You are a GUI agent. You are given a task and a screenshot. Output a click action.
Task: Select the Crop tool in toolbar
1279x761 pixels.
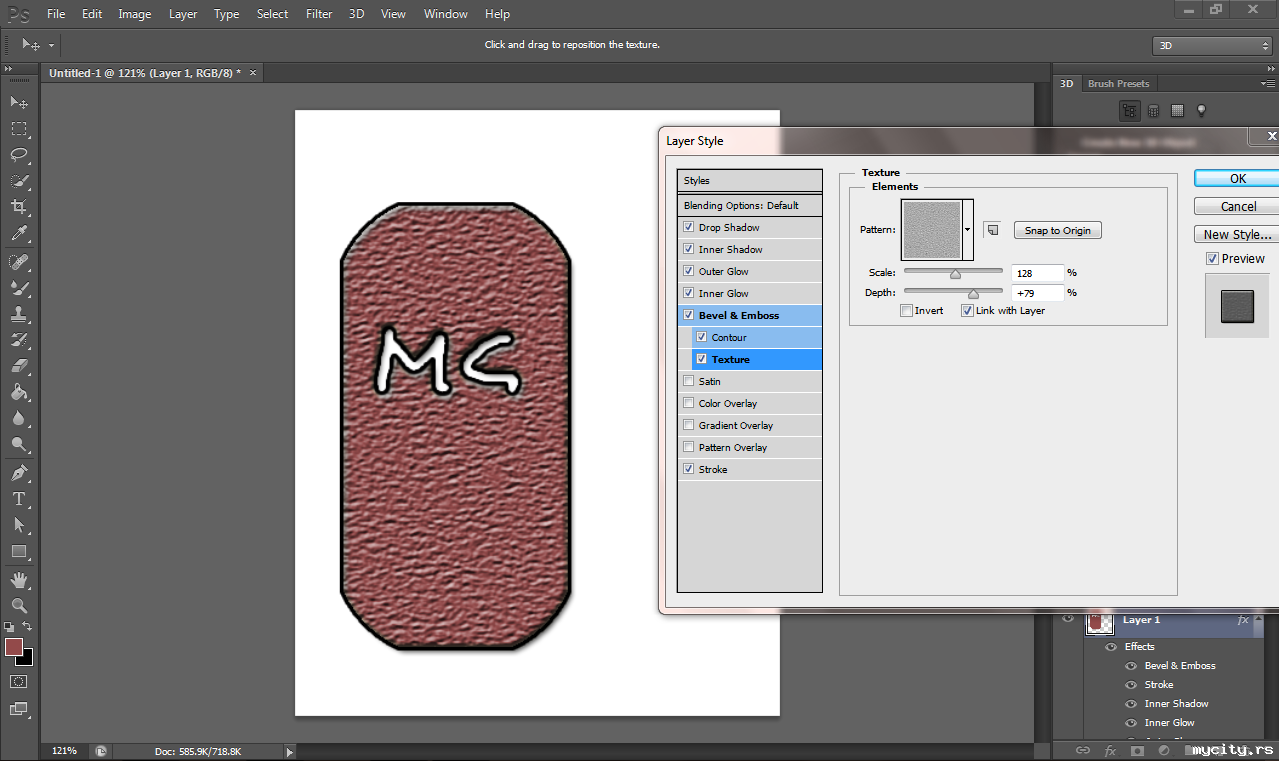coord(18,207)
